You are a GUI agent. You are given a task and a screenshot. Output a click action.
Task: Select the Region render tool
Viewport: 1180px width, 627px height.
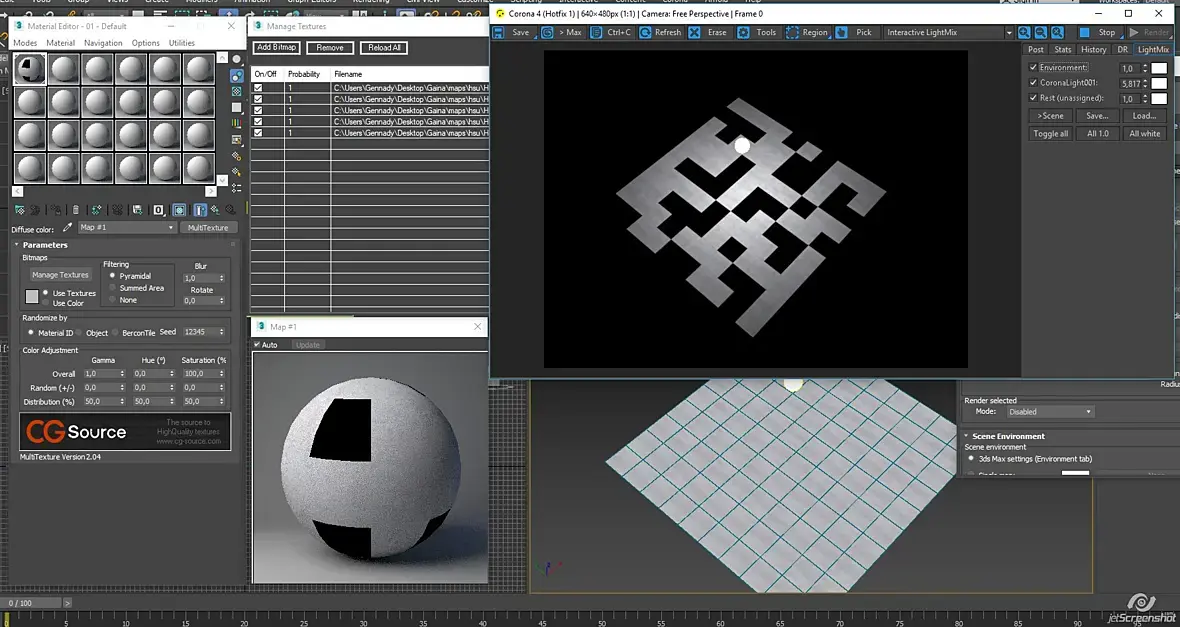click(792, 32)
